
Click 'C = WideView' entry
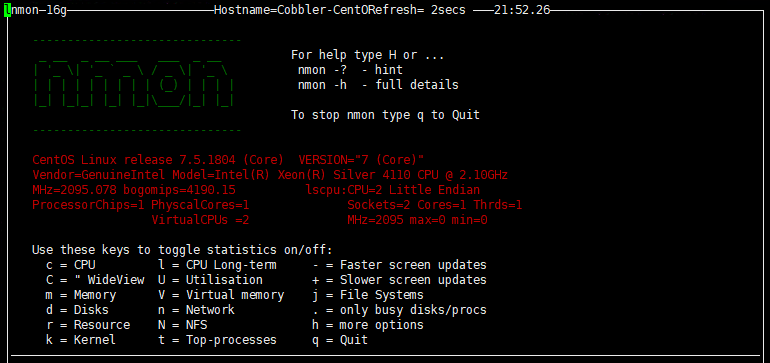(95, 280)
